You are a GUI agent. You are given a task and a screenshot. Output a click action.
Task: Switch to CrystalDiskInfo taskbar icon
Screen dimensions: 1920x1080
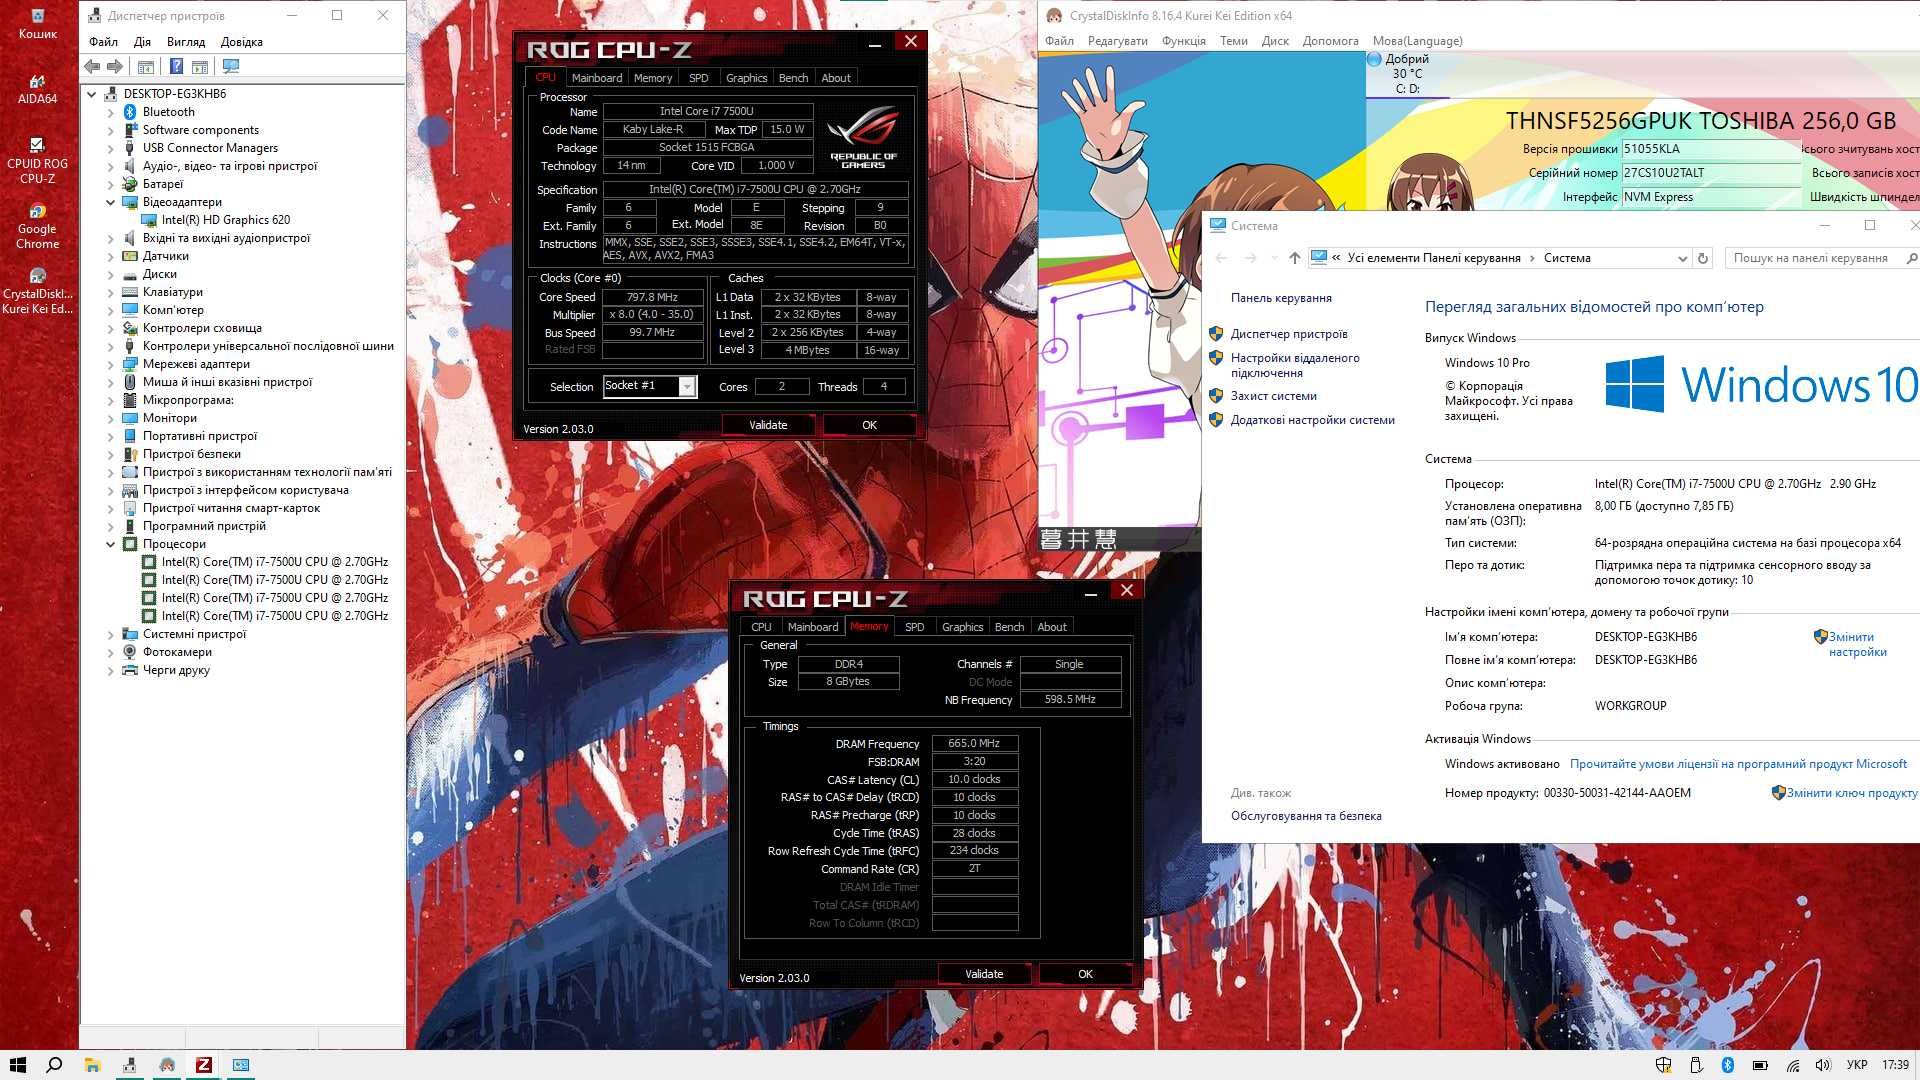click(167, 1065)
